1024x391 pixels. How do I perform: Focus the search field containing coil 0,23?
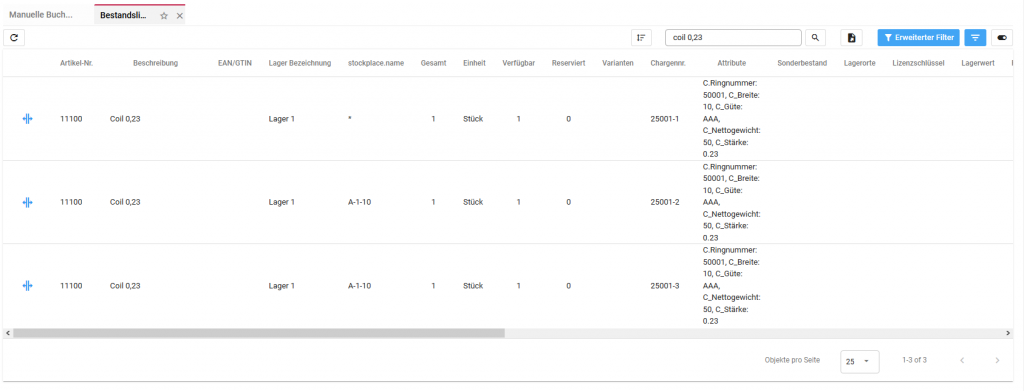coord(733,38)
